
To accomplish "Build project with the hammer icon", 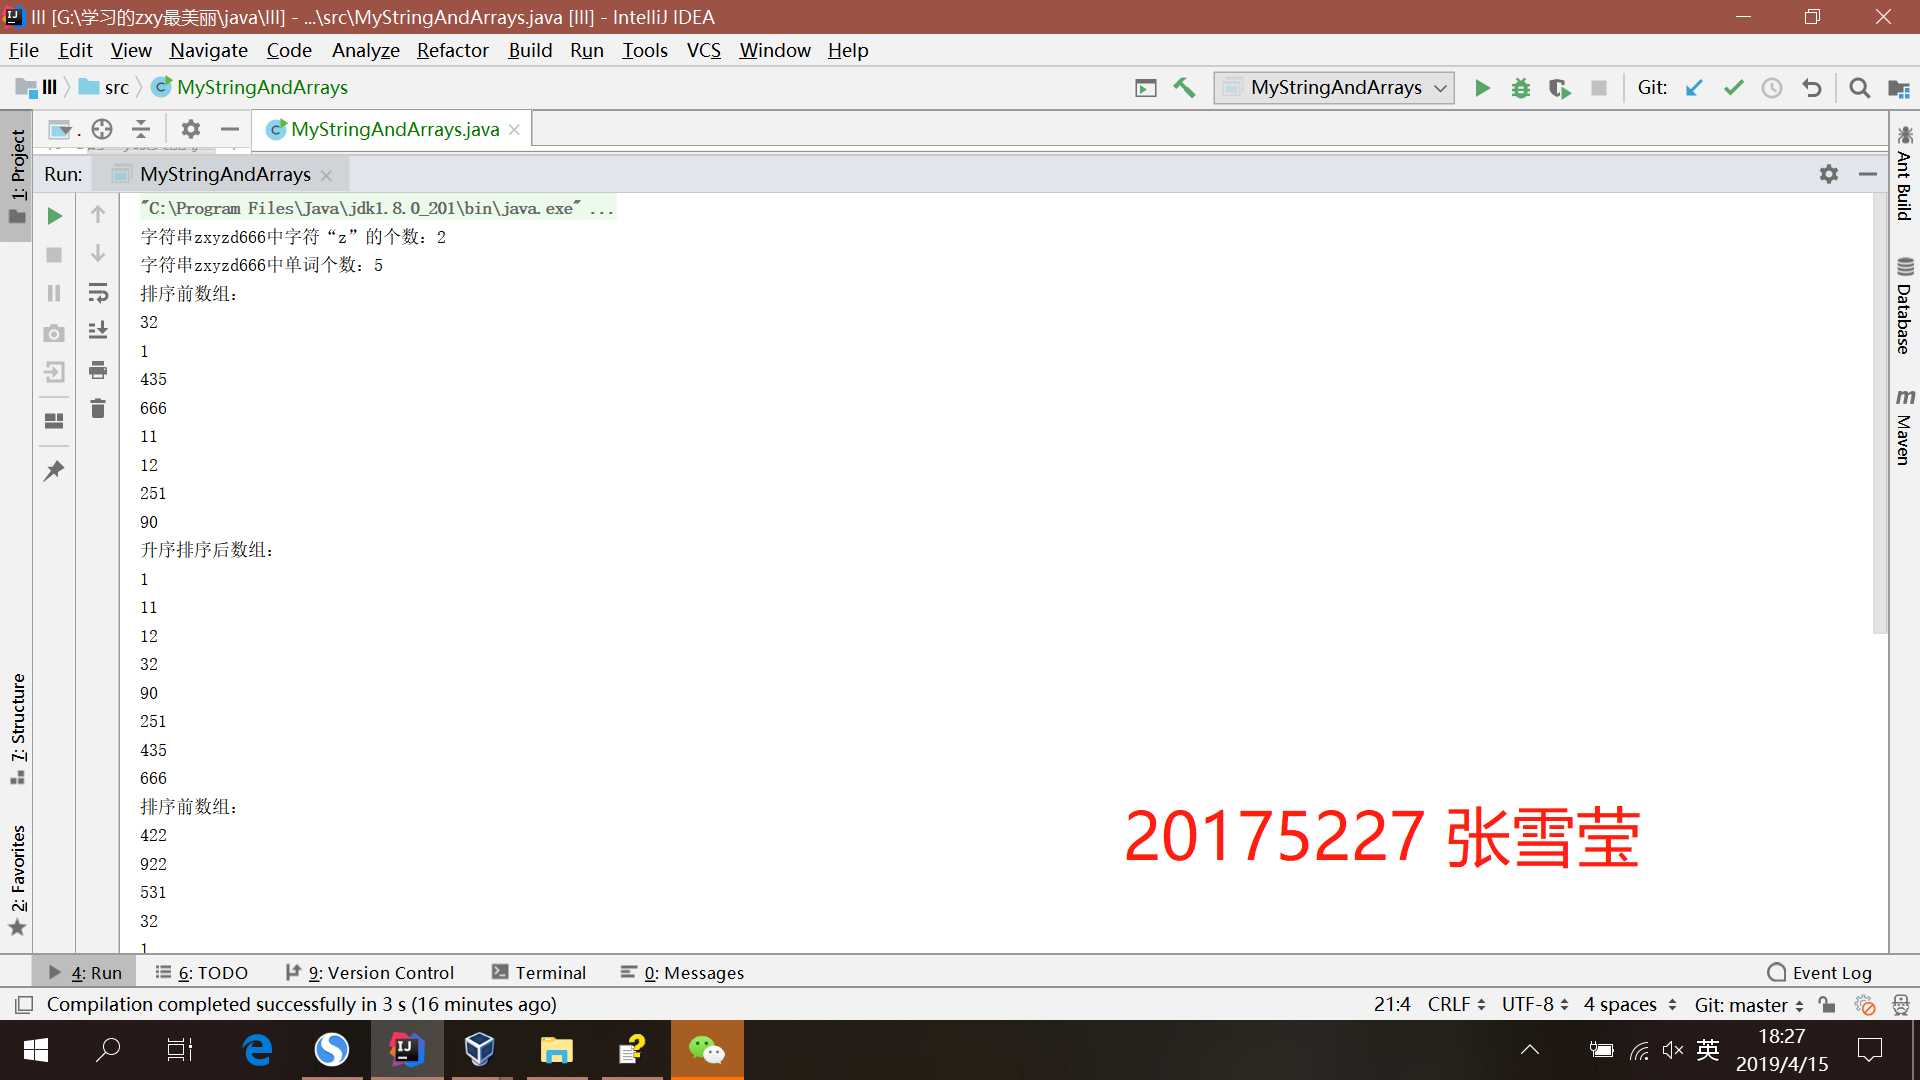I will 1185,88.
